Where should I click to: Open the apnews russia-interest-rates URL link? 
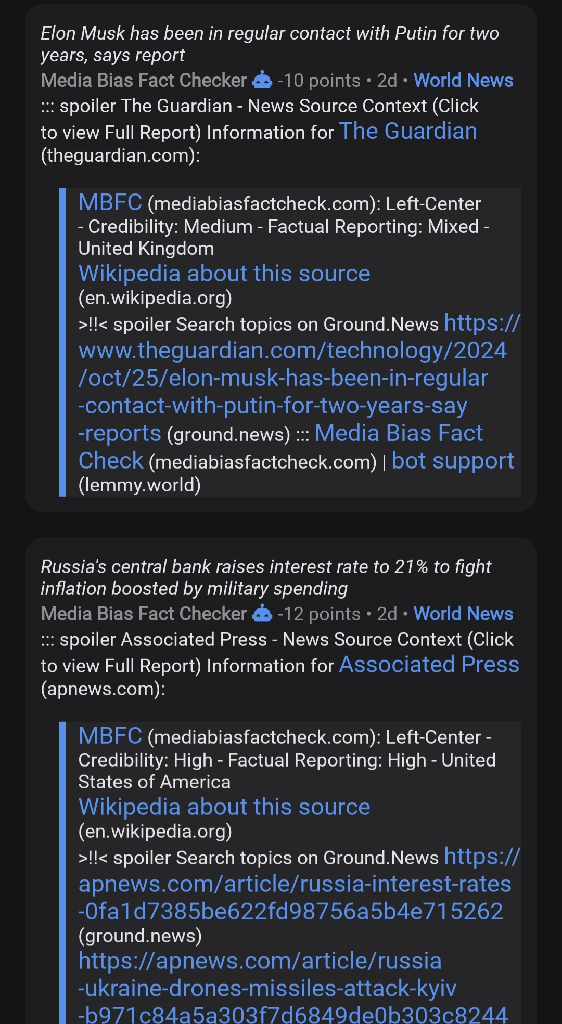tap(299, 883)
